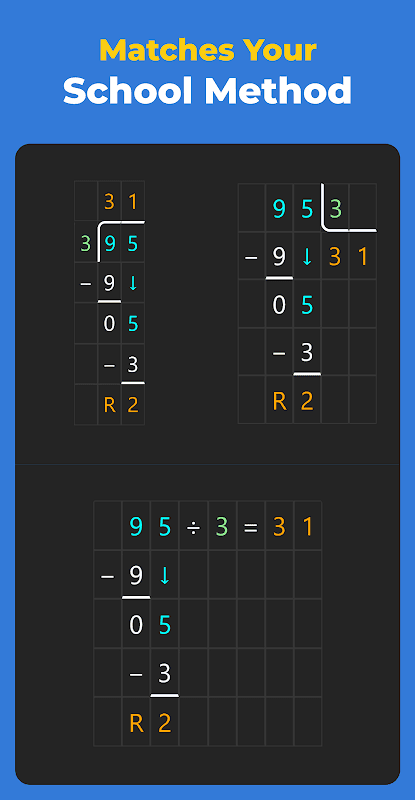Screen dimensions: 415x800
Task: Tap orange remainder 2 in left grid
Action: point(133,405)
